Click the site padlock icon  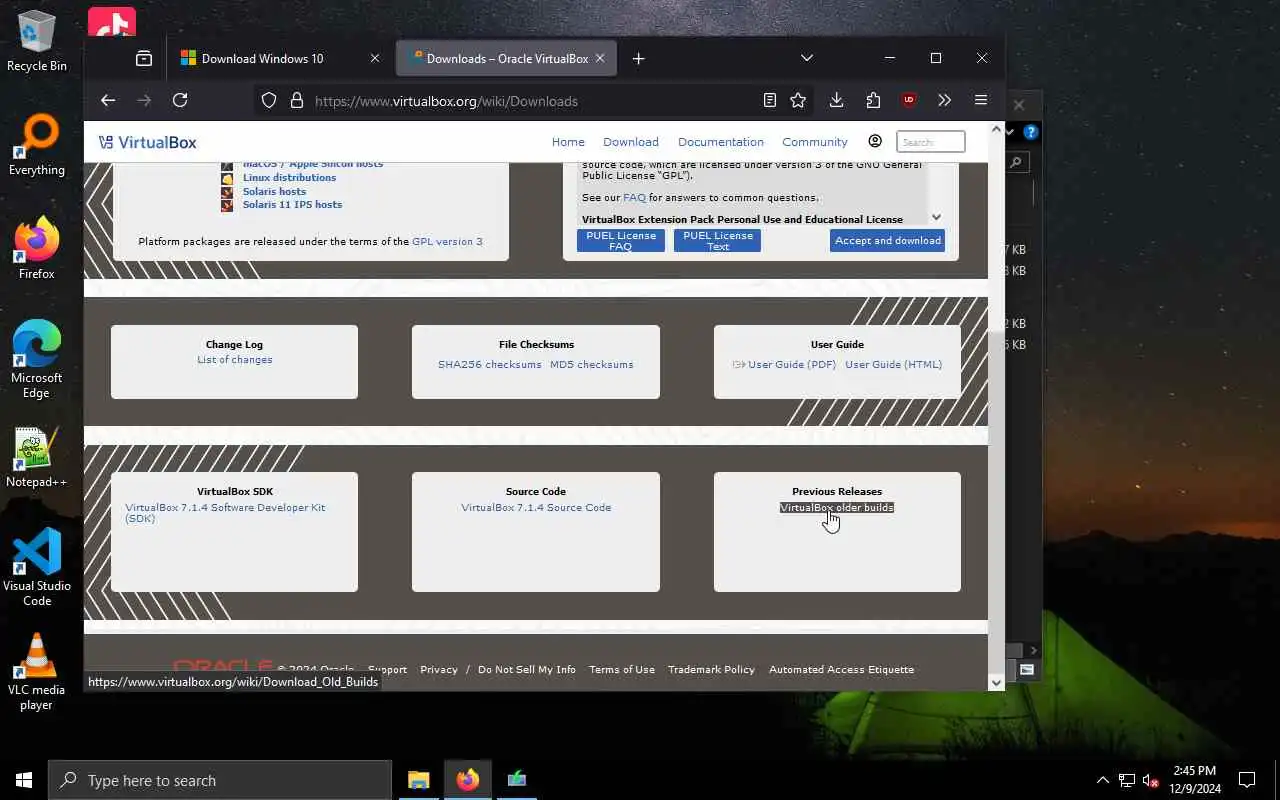296,100
